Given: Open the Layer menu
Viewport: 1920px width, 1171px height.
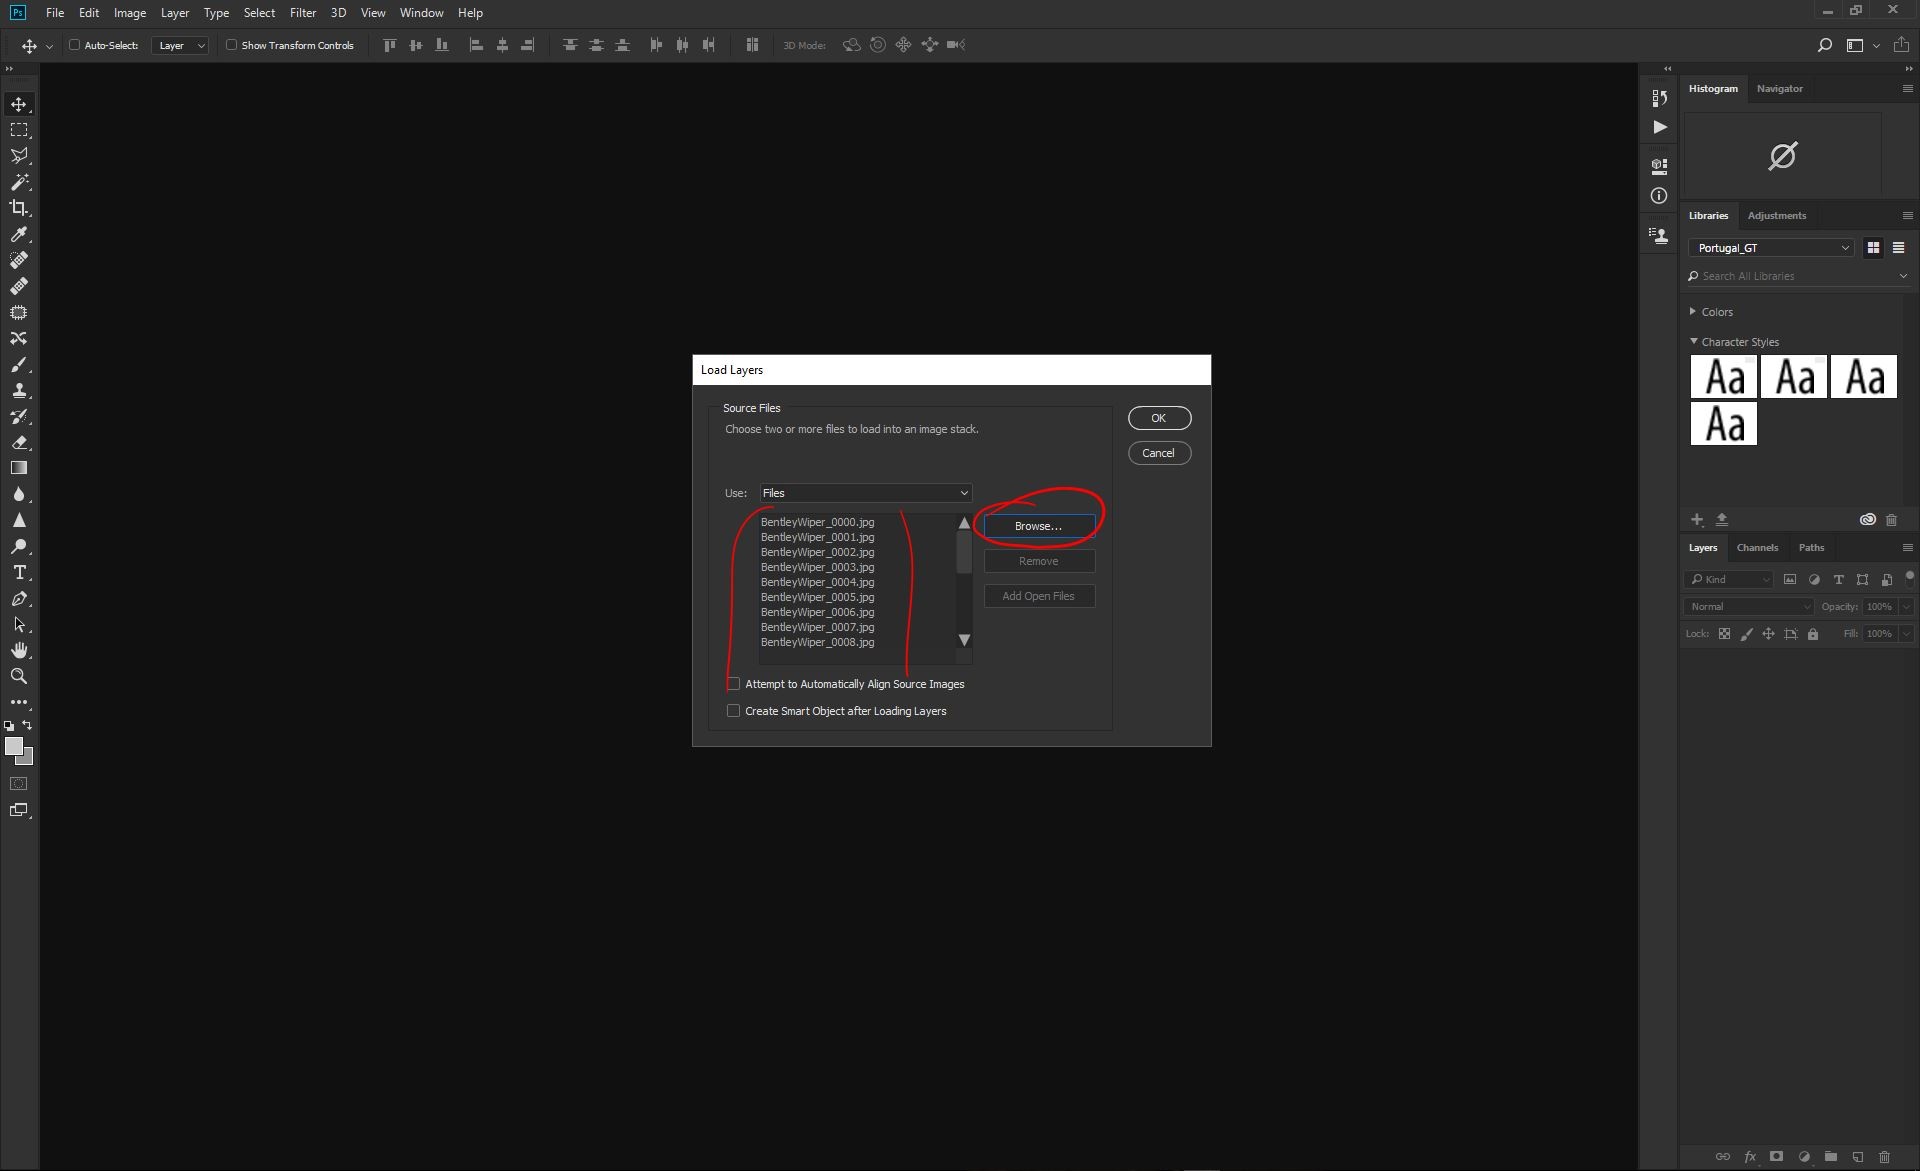Looking at the screenshot, I should 175,13.
